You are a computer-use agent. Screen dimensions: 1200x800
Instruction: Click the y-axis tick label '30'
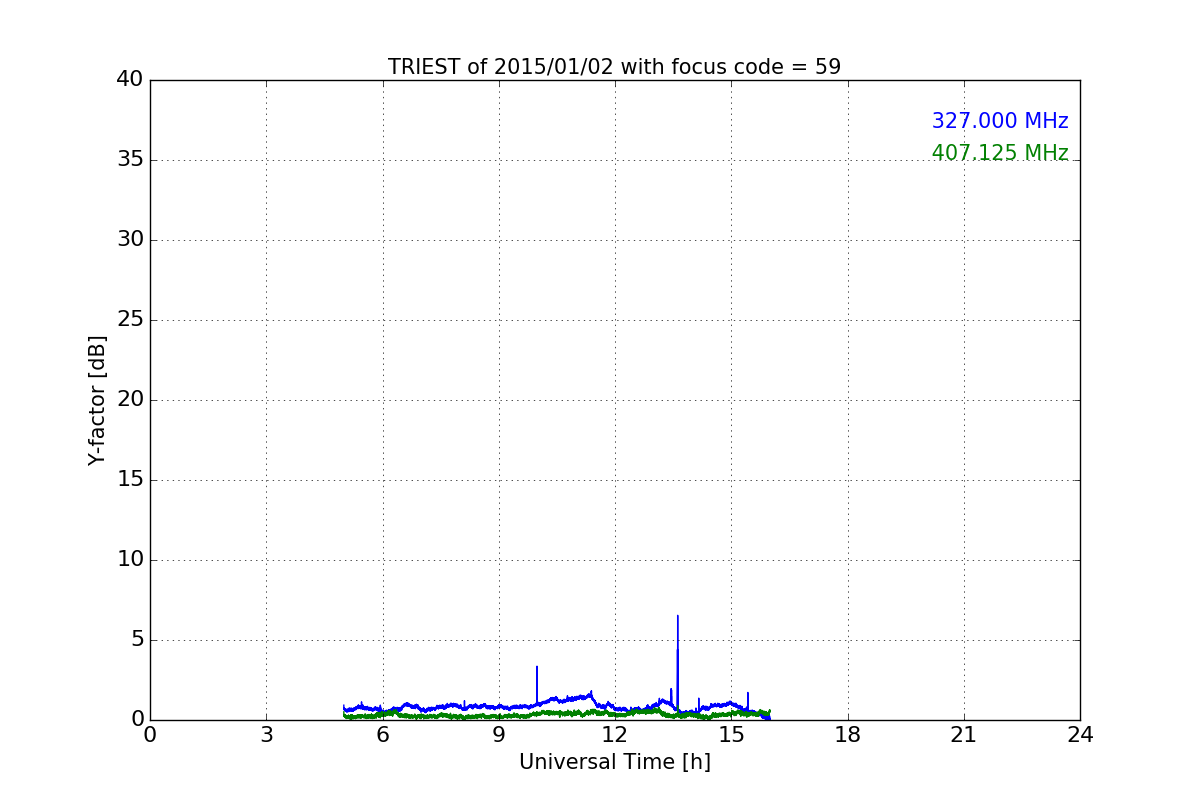[x=130, y=240]
